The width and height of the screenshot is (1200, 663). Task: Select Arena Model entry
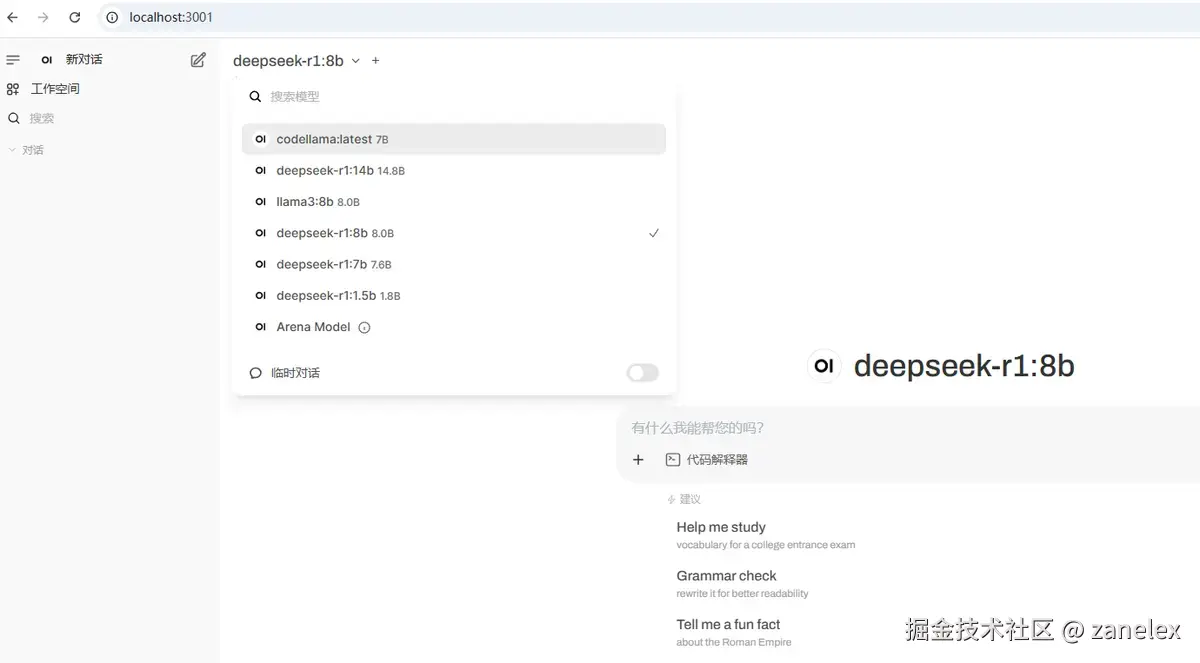click(453, 327)
